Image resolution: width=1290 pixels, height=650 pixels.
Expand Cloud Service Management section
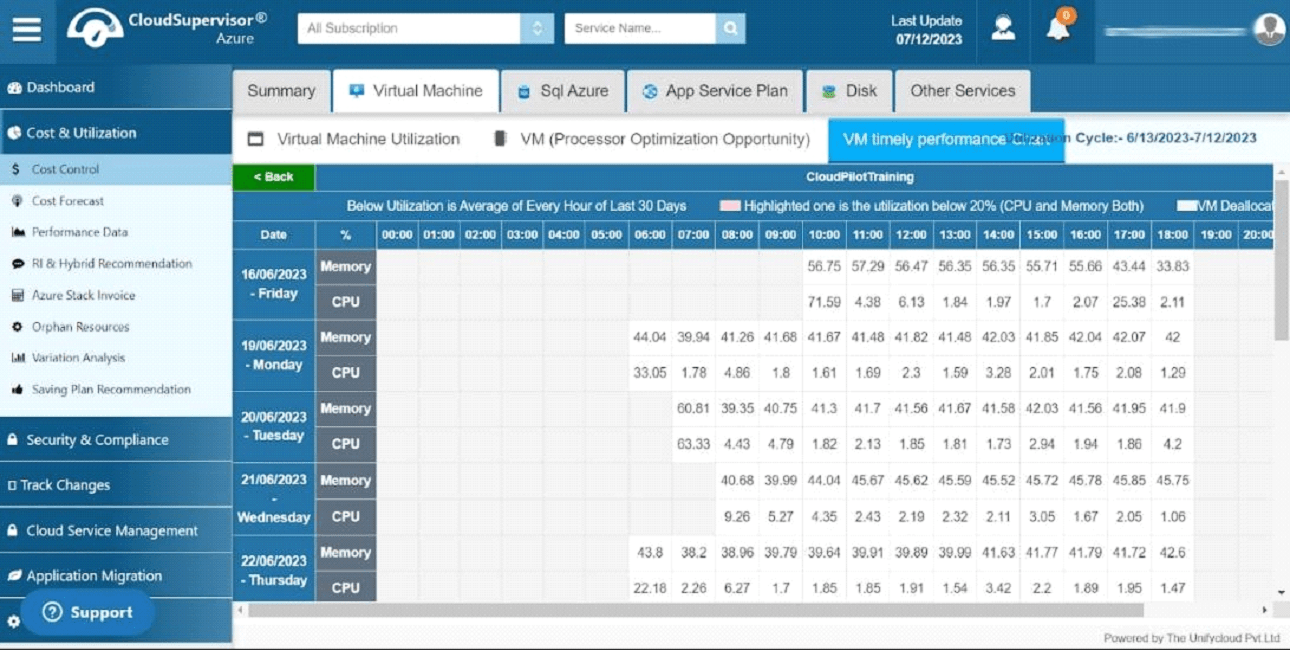pyautogui.click(x=116, y=531)
